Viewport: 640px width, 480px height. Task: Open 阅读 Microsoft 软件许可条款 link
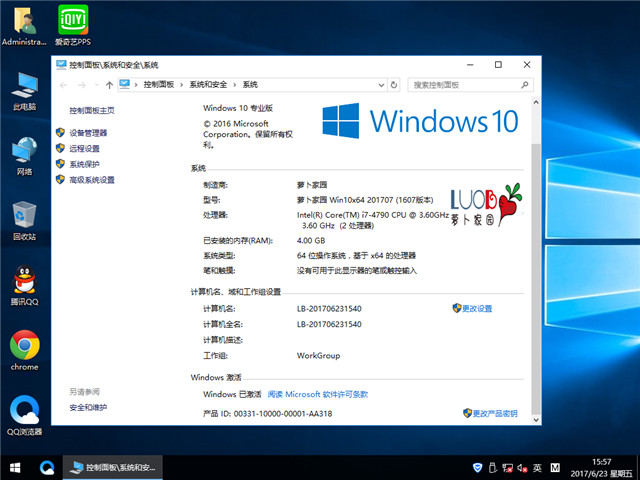click(318, 394)
